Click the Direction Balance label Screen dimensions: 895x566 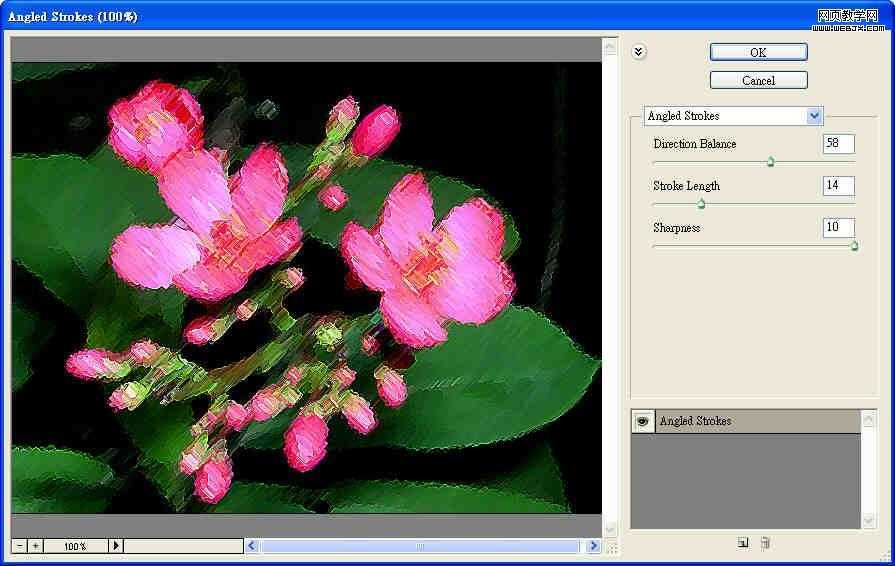point(695,144)
